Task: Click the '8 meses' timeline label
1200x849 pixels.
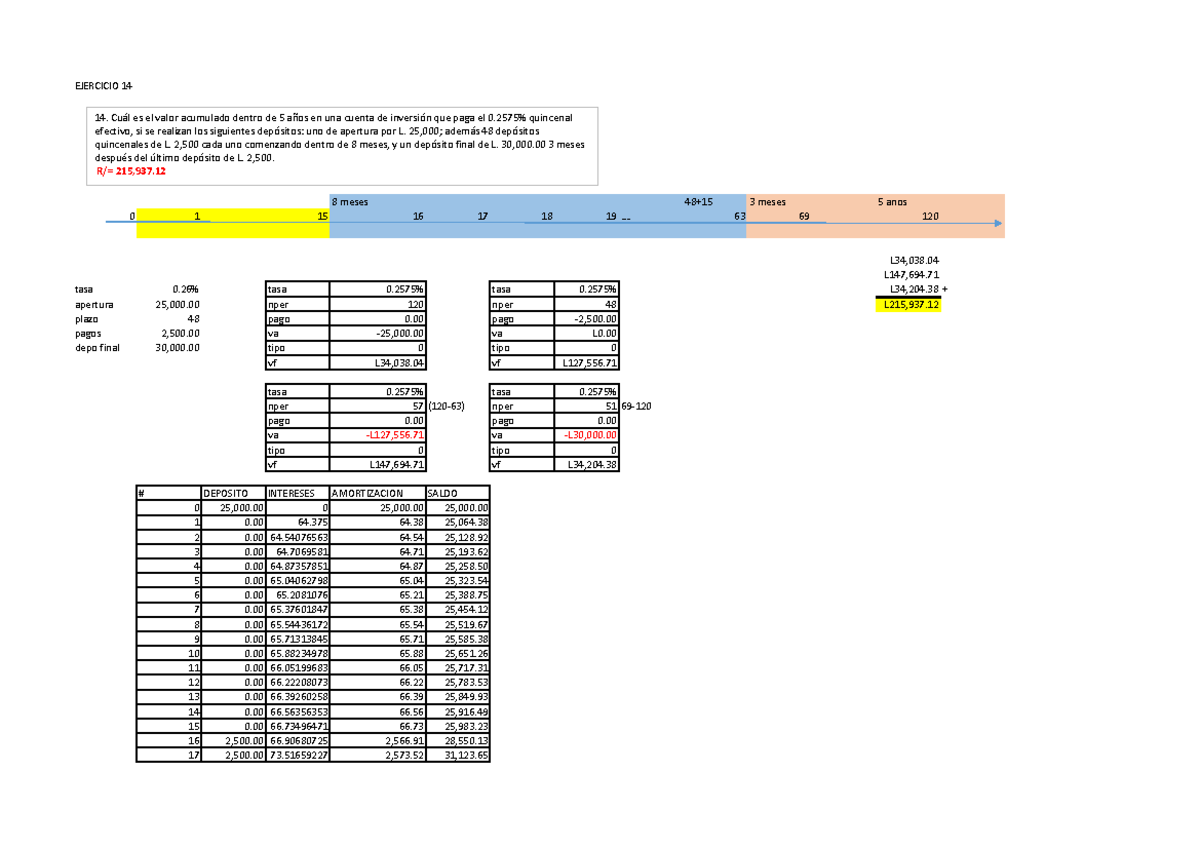Action: pos(349,201)
